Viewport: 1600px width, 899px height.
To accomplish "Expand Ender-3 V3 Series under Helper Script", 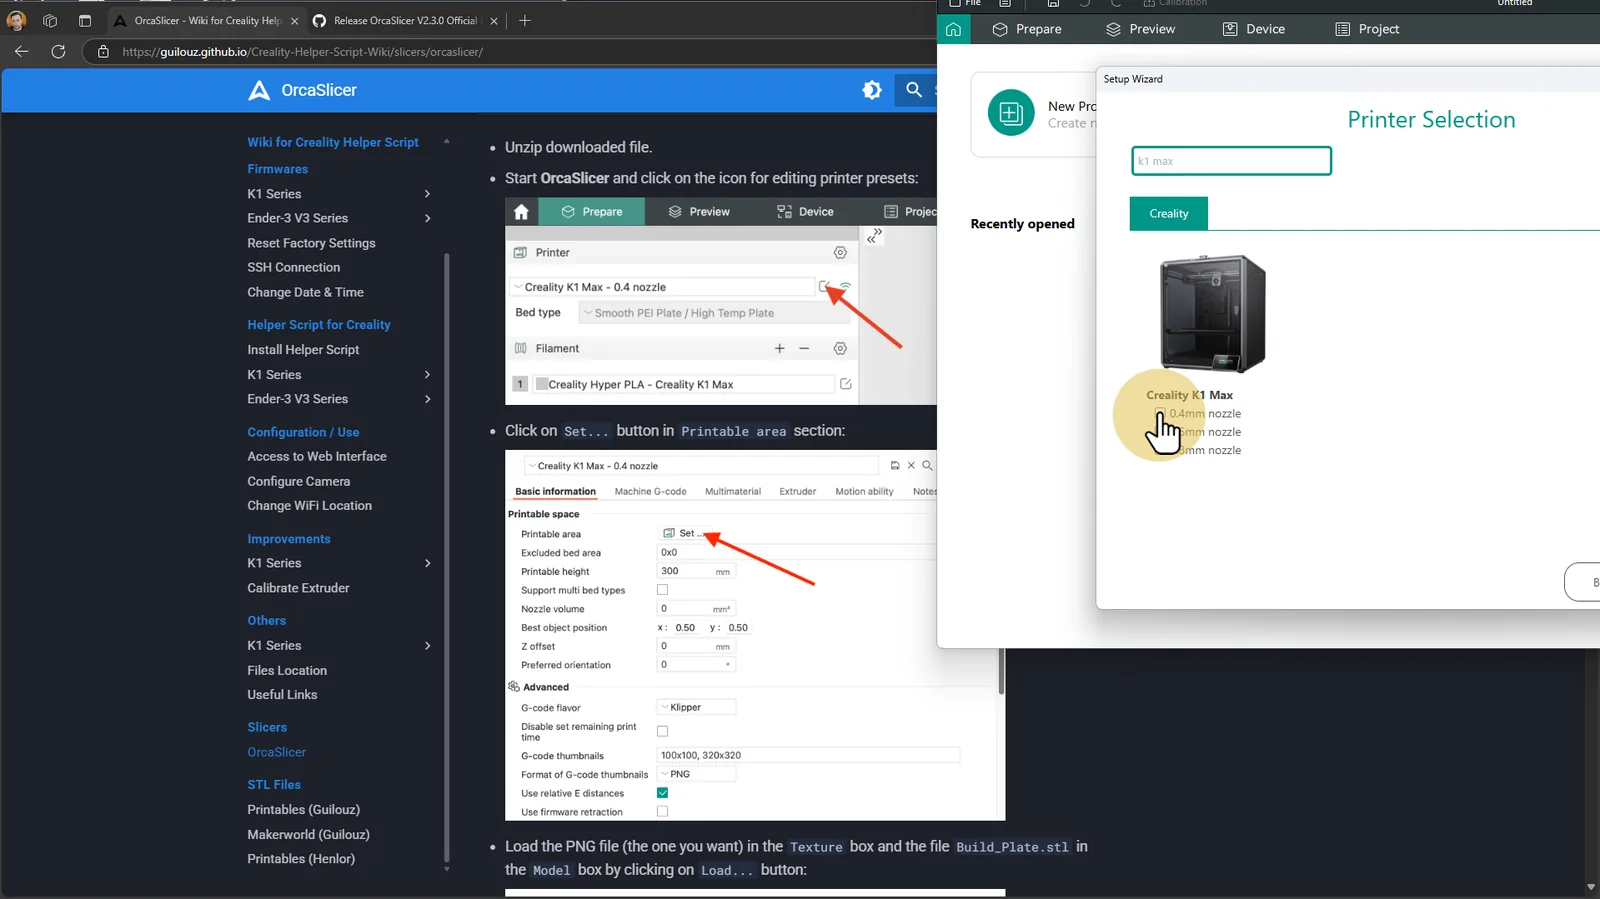I will click(428, 399).
